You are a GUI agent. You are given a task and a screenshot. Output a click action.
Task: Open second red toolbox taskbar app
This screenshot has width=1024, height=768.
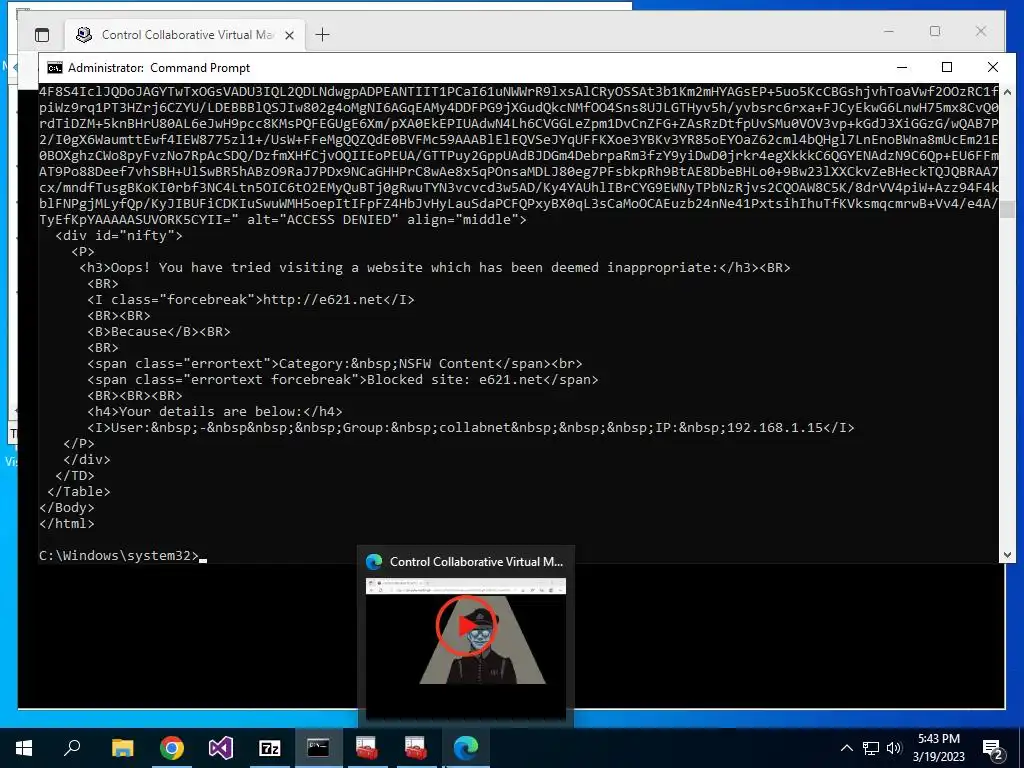(x=416, y=748)
